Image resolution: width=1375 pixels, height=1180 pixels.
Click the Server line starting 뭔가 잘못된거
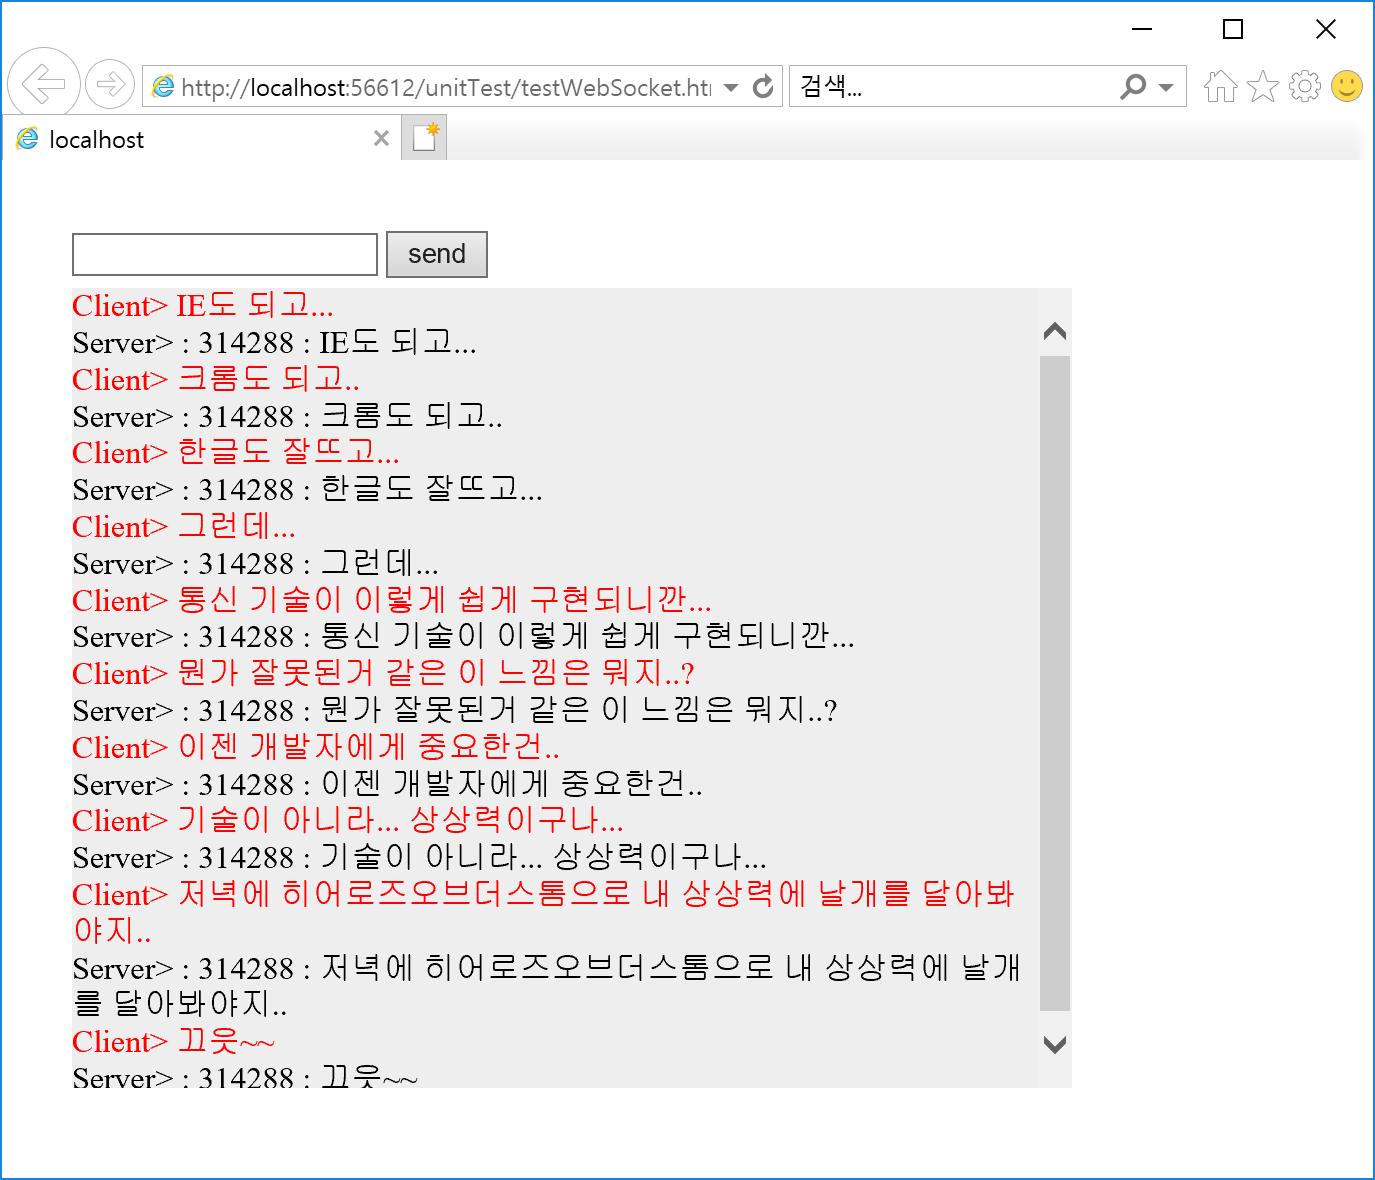click(454, 711)
